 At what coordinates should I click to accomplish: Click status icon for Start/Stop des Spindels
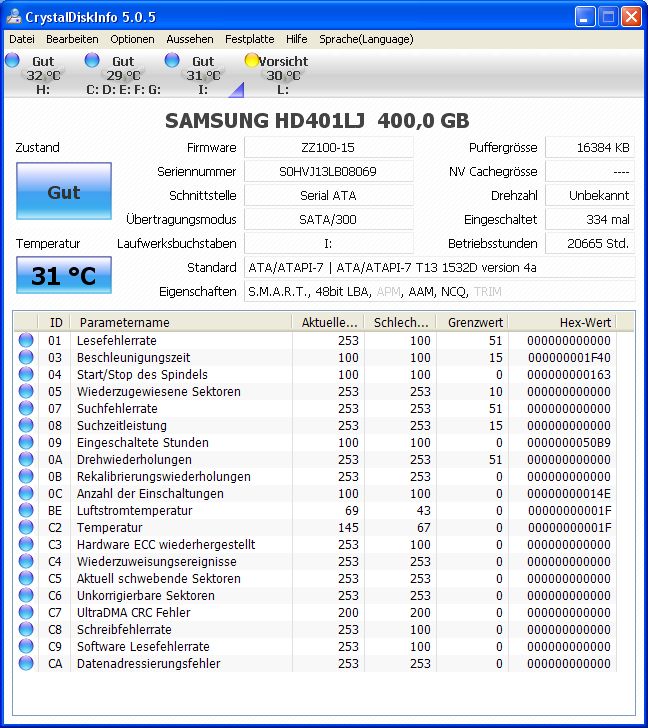click(26, 374)
